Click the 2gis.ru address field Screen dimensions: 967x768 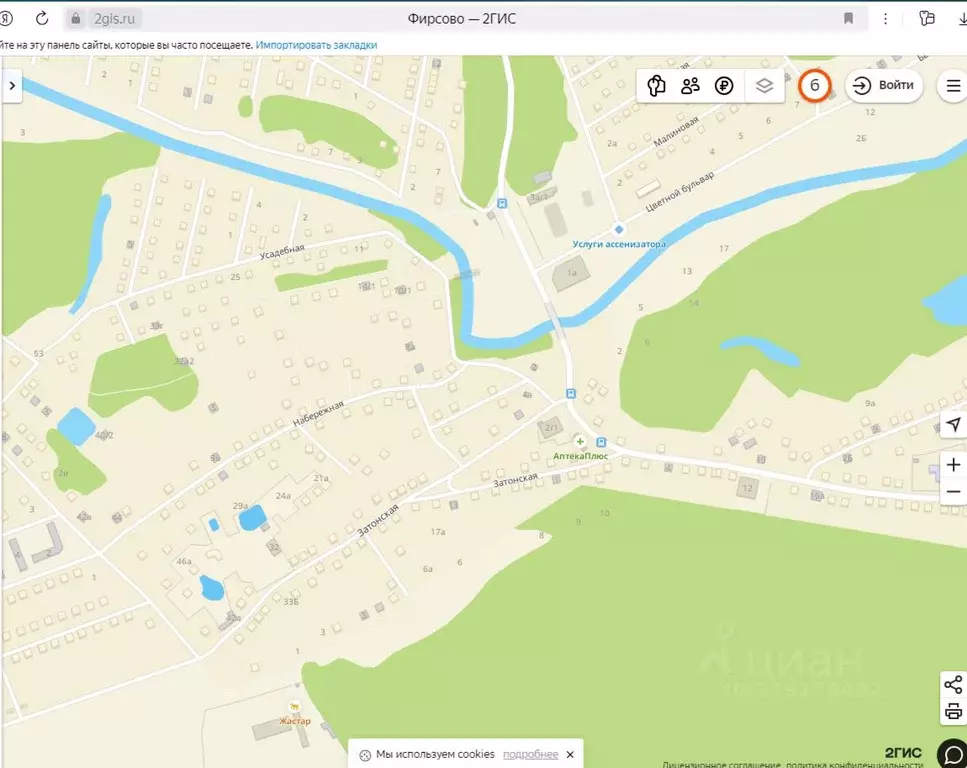[x=114, y=19]
